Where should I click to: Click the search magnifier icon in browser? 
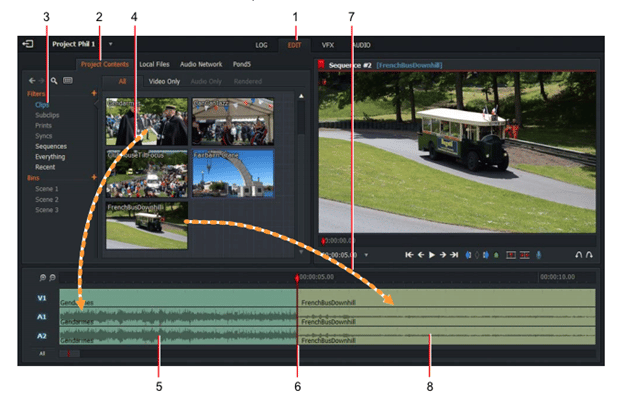pyautogui.click(x=53, y=80)
